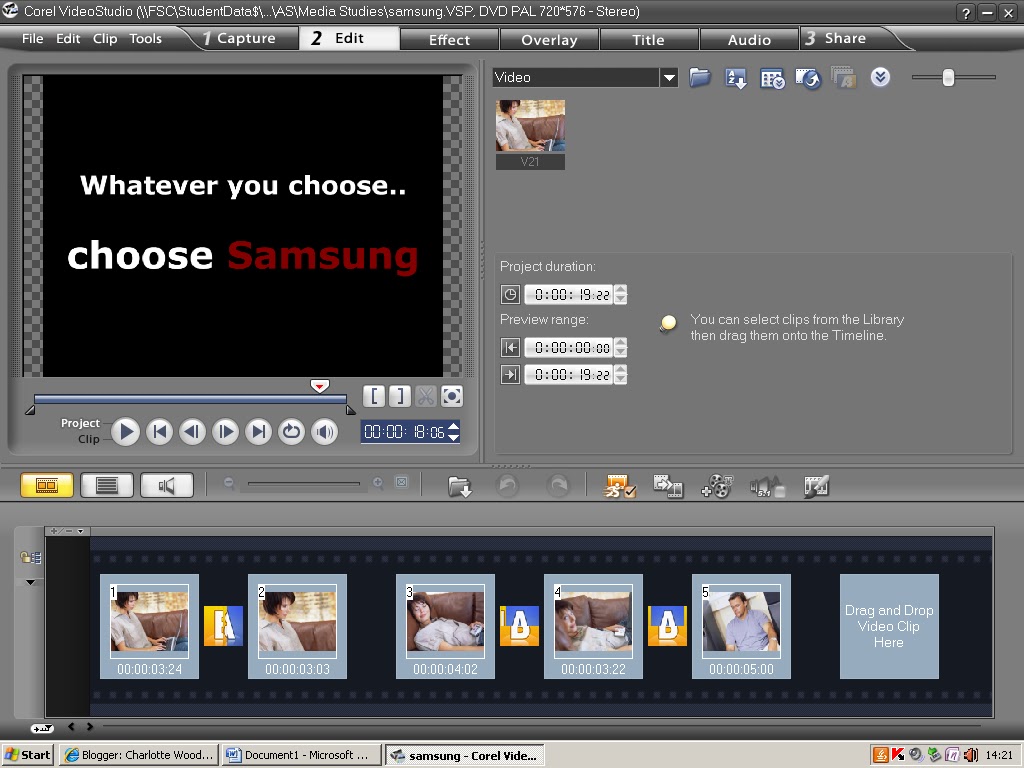Set the Mark-in bracket
The height and width of the screenshot is (768, 1024).
pyautogui.click(x=374, y=396)
